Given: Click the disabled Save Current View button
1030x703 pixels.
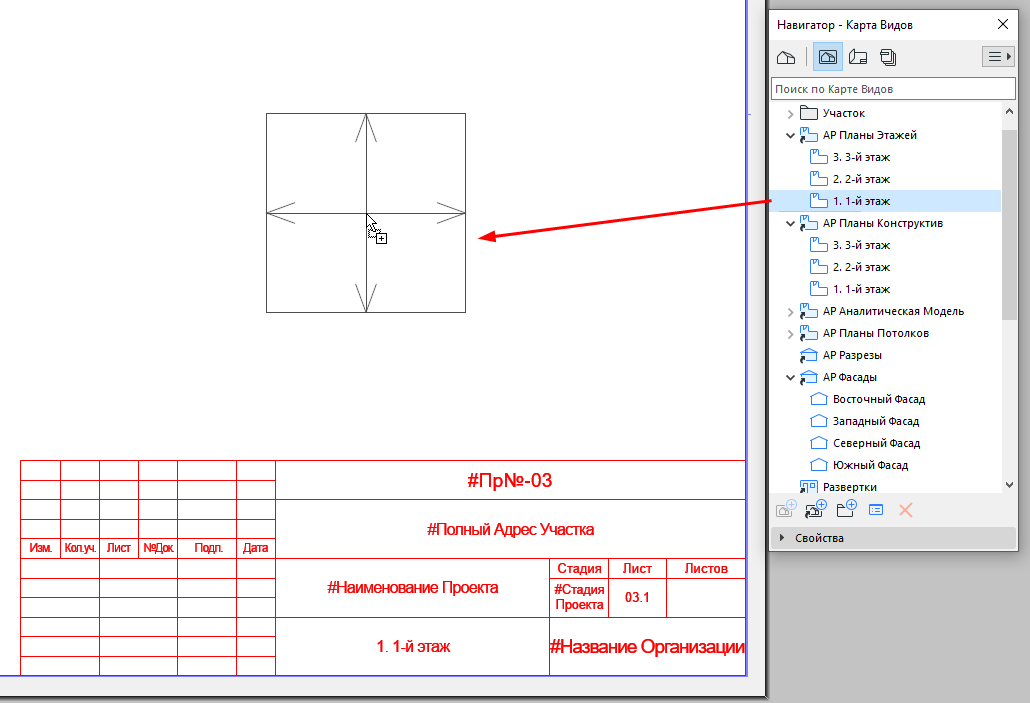Looking at the screenshot, I should (786, 510).
